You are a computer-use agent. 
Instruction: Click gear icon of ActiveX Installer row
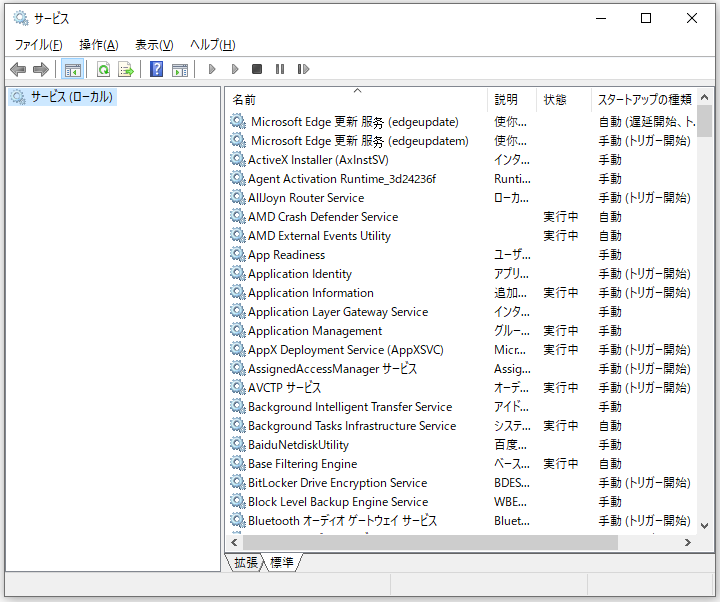237,159
